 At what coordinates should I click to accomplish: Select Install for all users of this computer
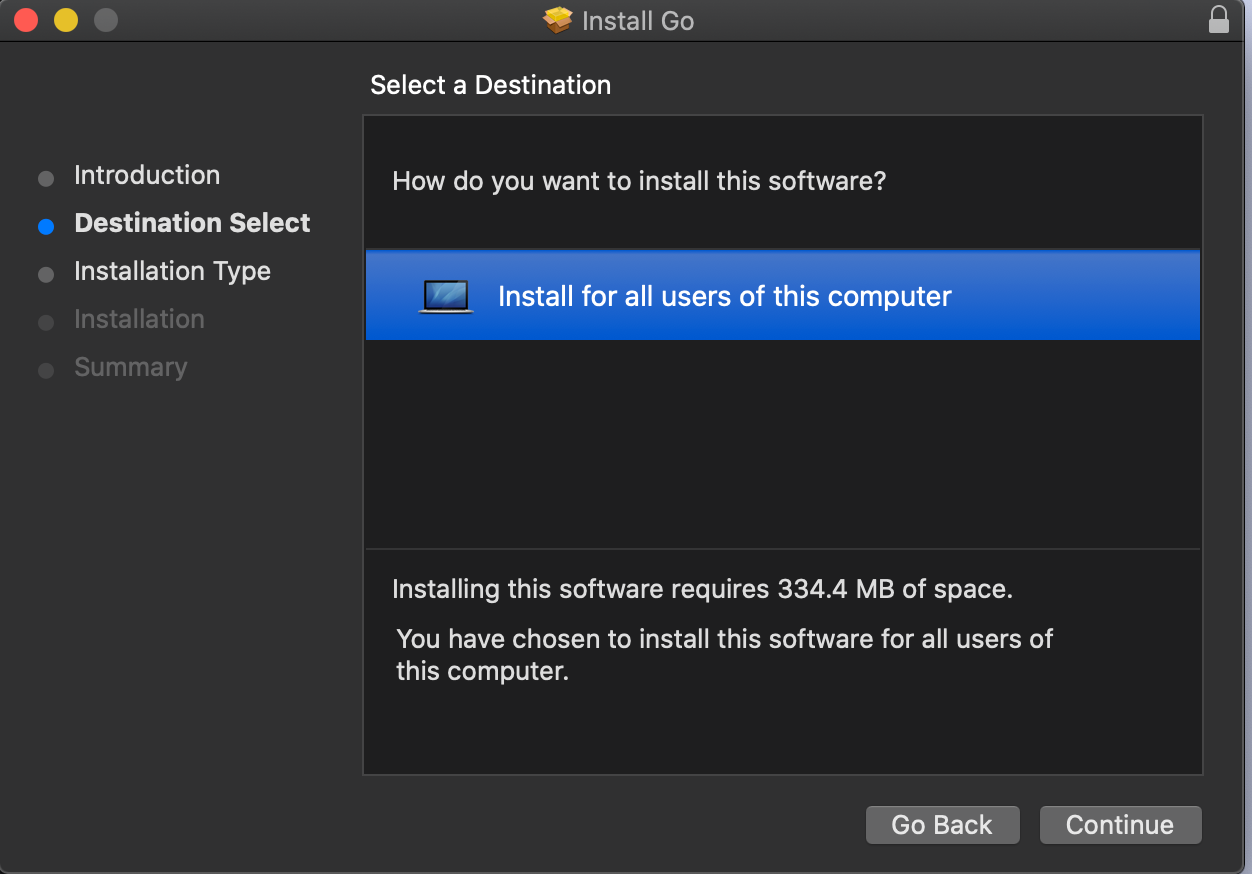click(x=783, y=296)
